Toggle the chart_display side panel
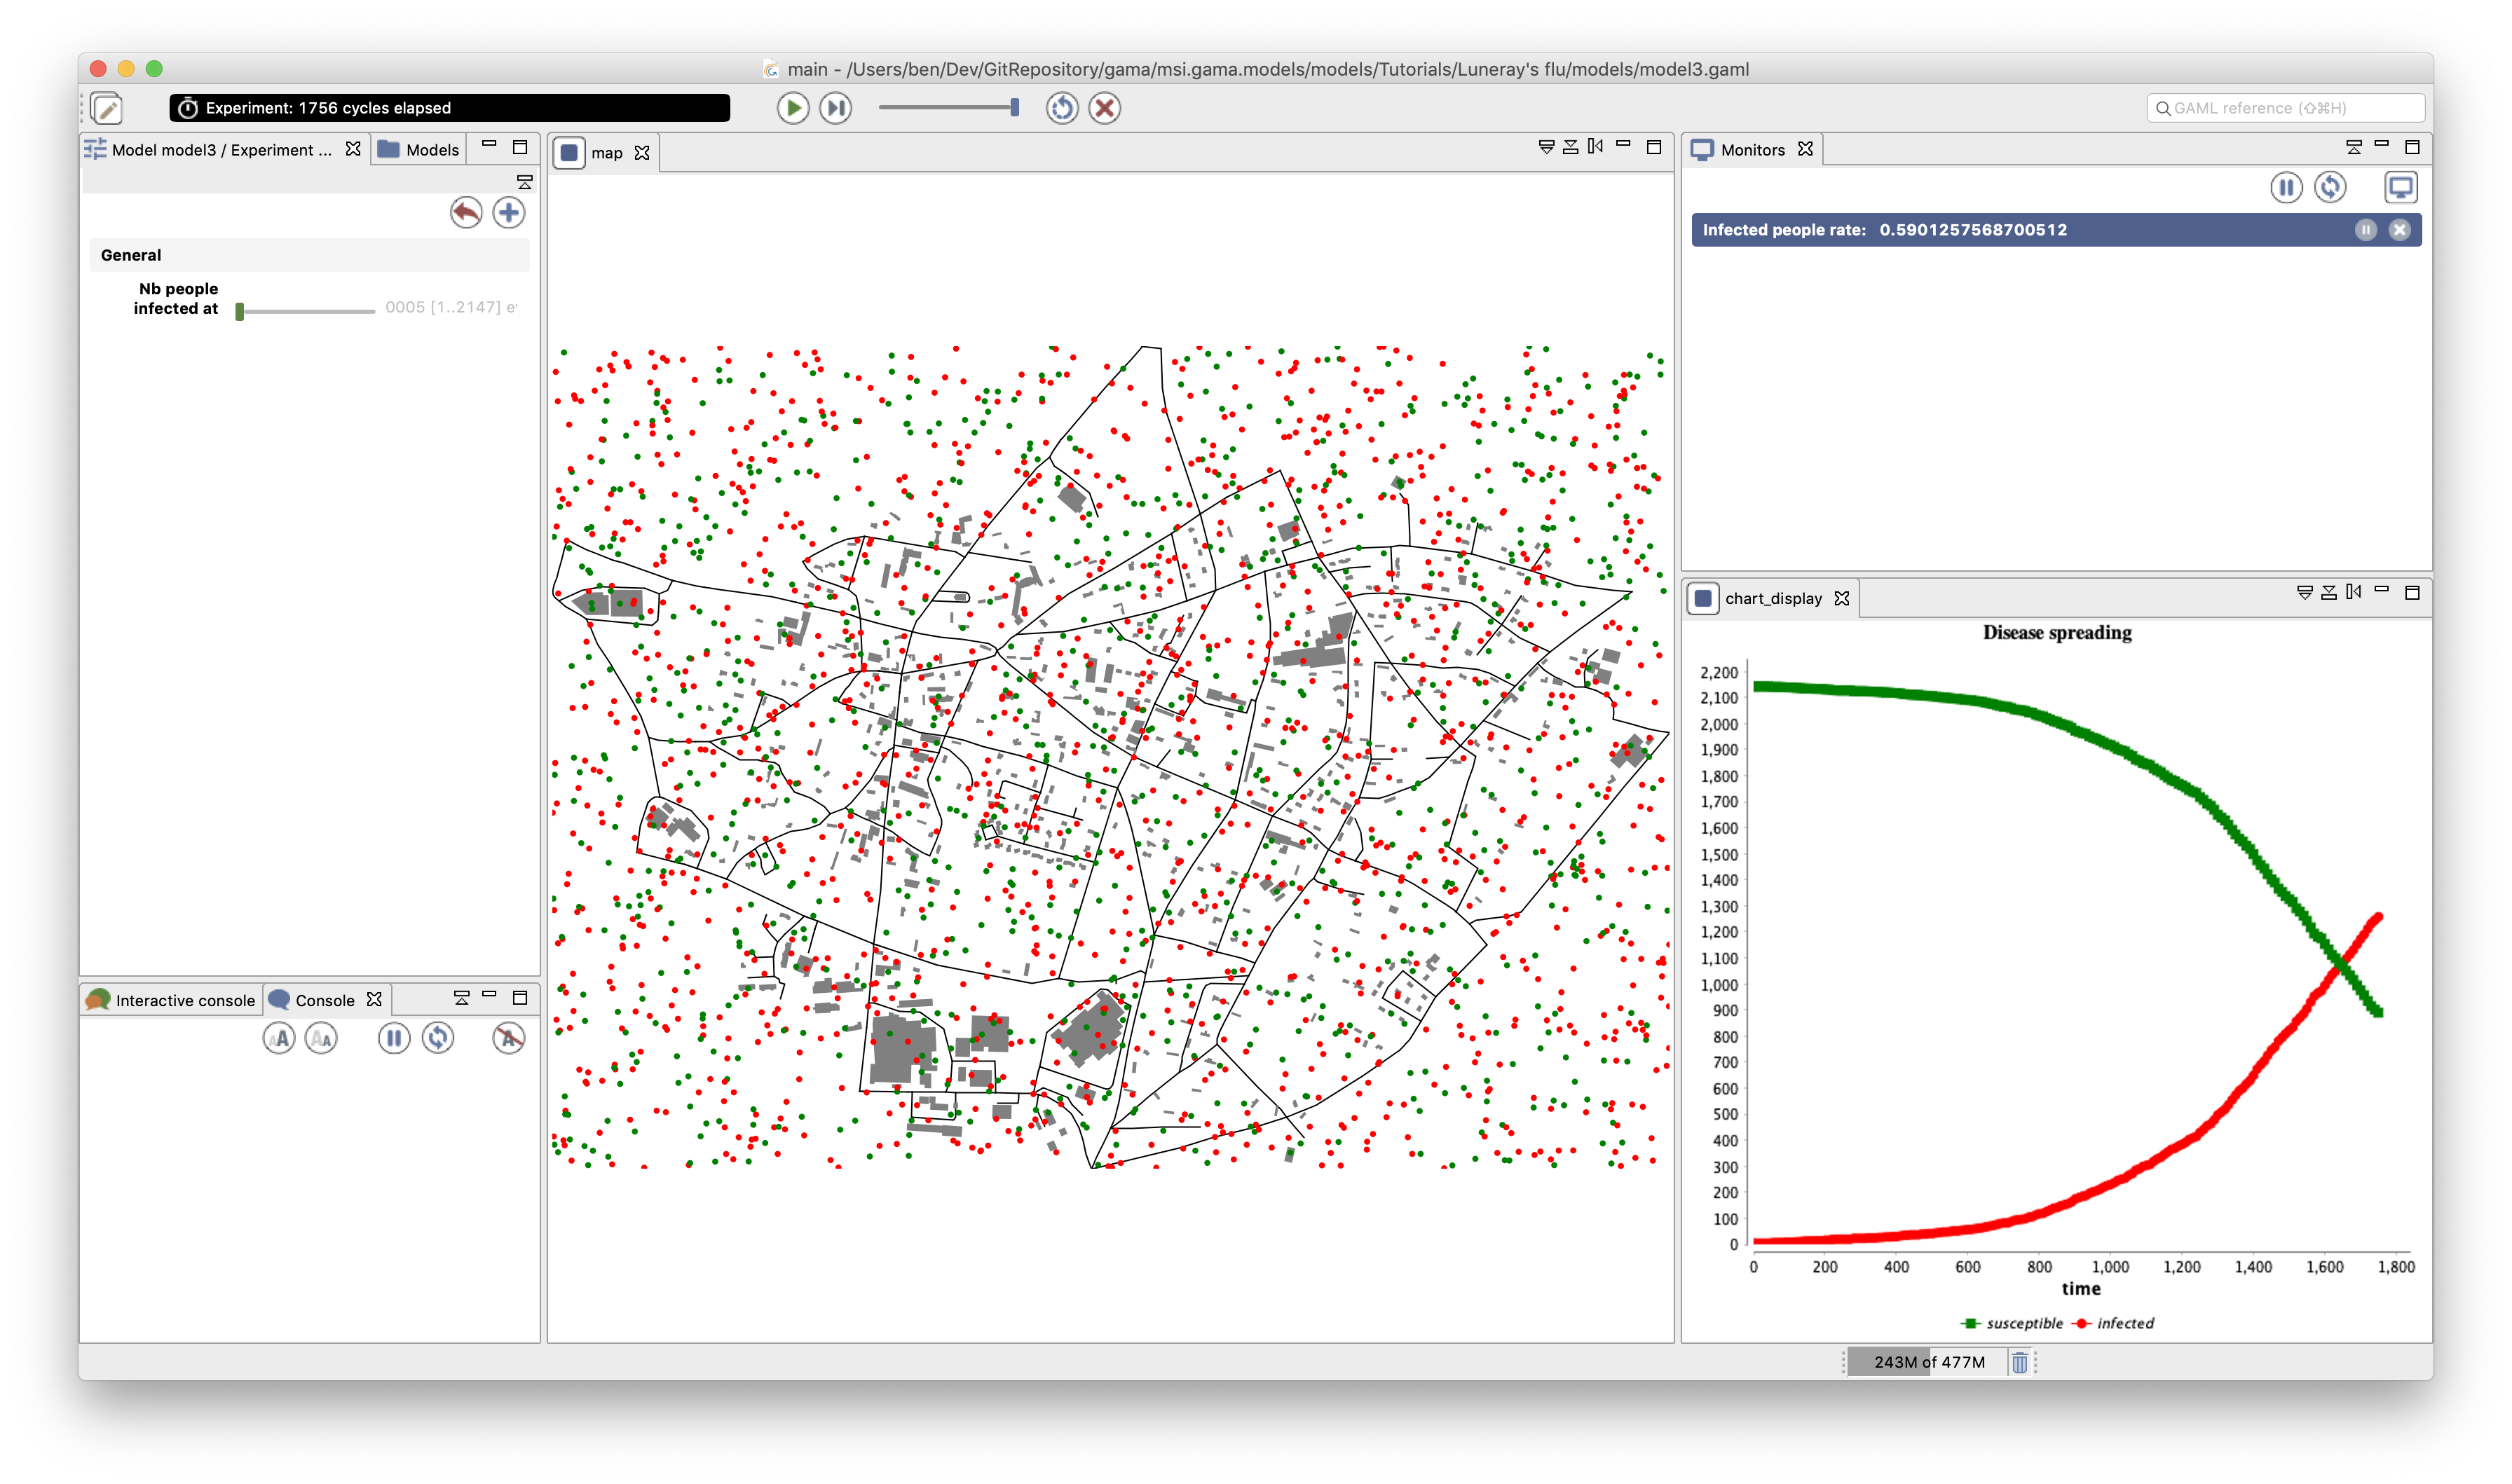Viewport: 2512px width, 1484px height. pos(2354,592)
